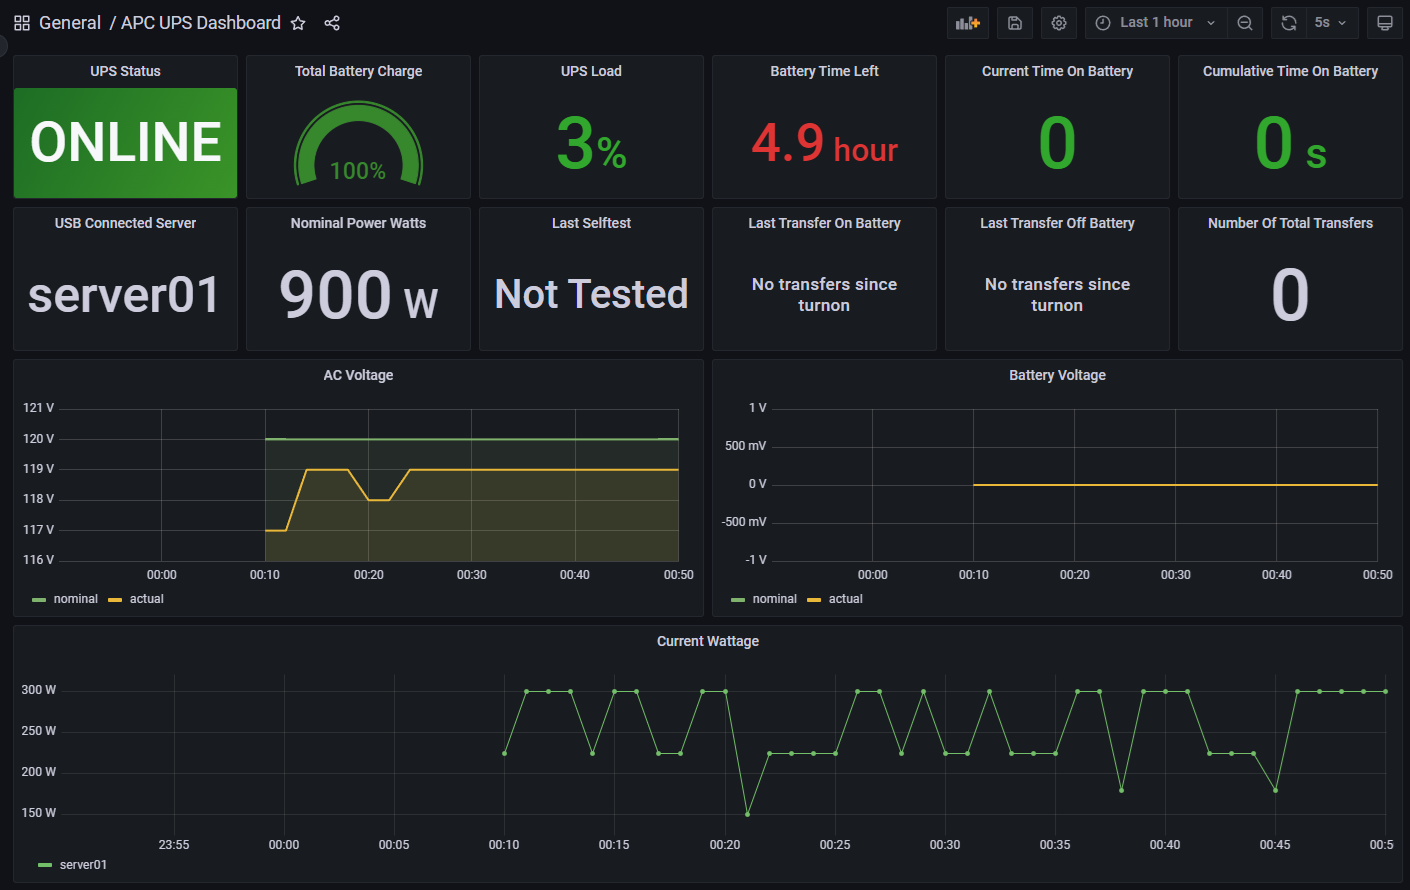Open the Battery Time Left panel menu
The height and width of the screenshot is (890, 1410).
coord(824,71)
